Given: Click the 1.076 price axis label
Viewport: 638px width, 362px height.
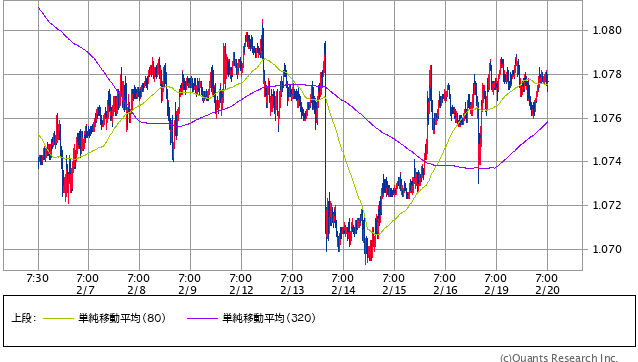Looking at the screenshot, I should (x=607, y=118).
